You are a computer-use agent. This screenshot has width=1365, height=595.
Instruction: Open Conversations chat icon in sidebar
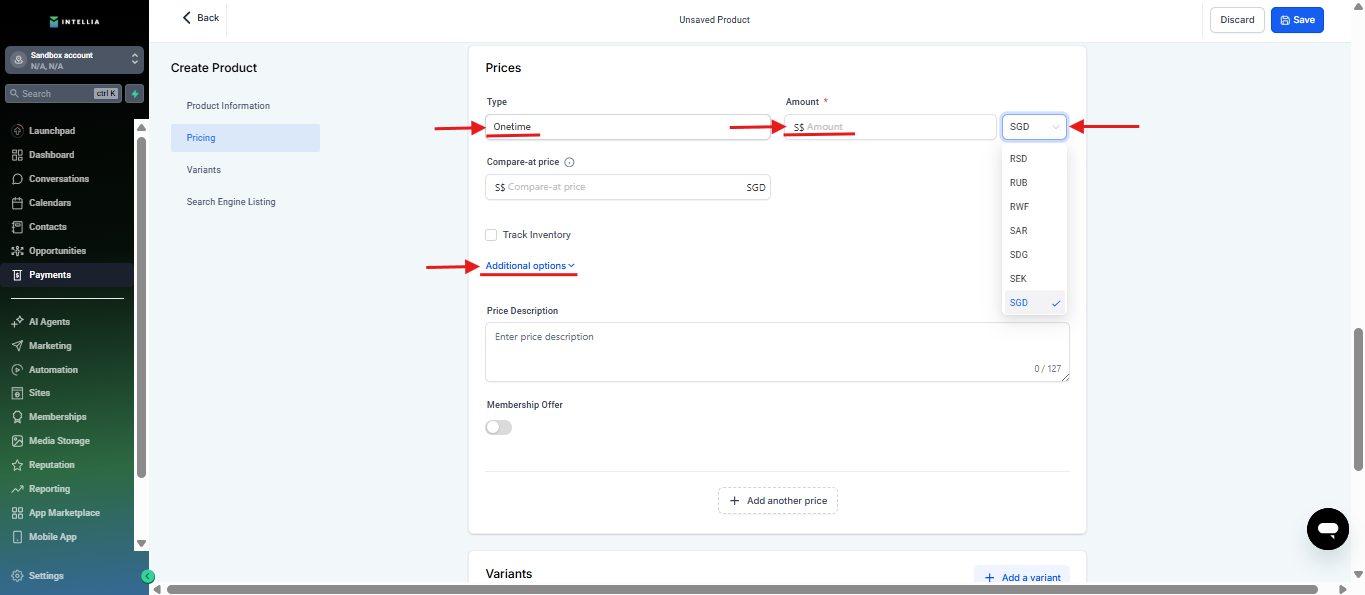coord(18,179)
